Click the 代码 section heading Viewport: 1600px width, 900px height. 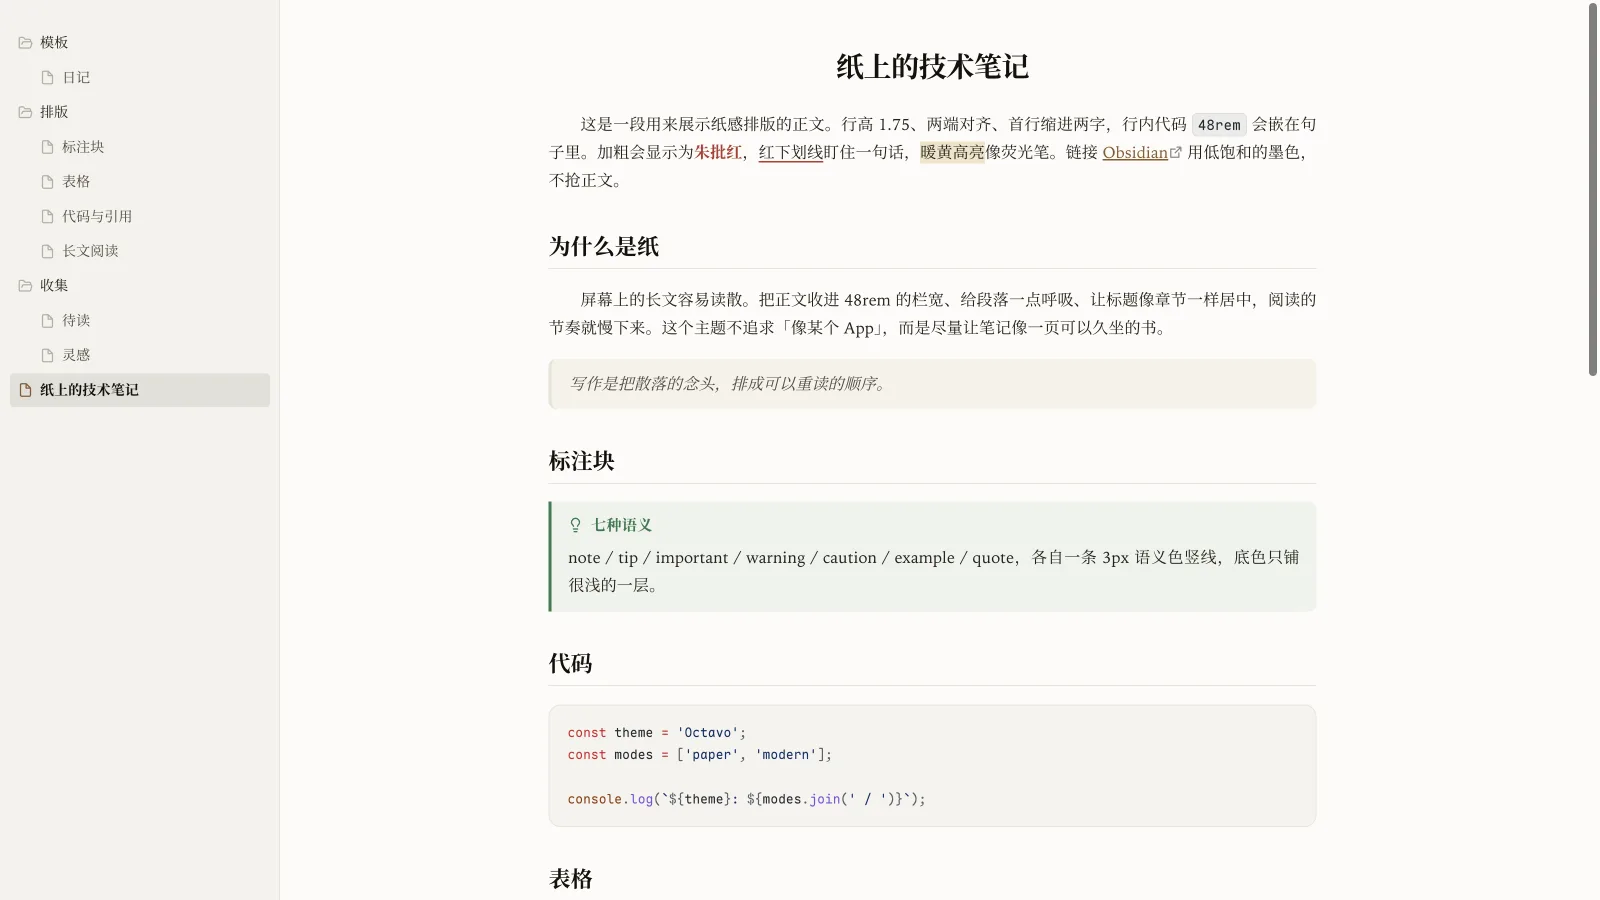(x=571, y=663)
